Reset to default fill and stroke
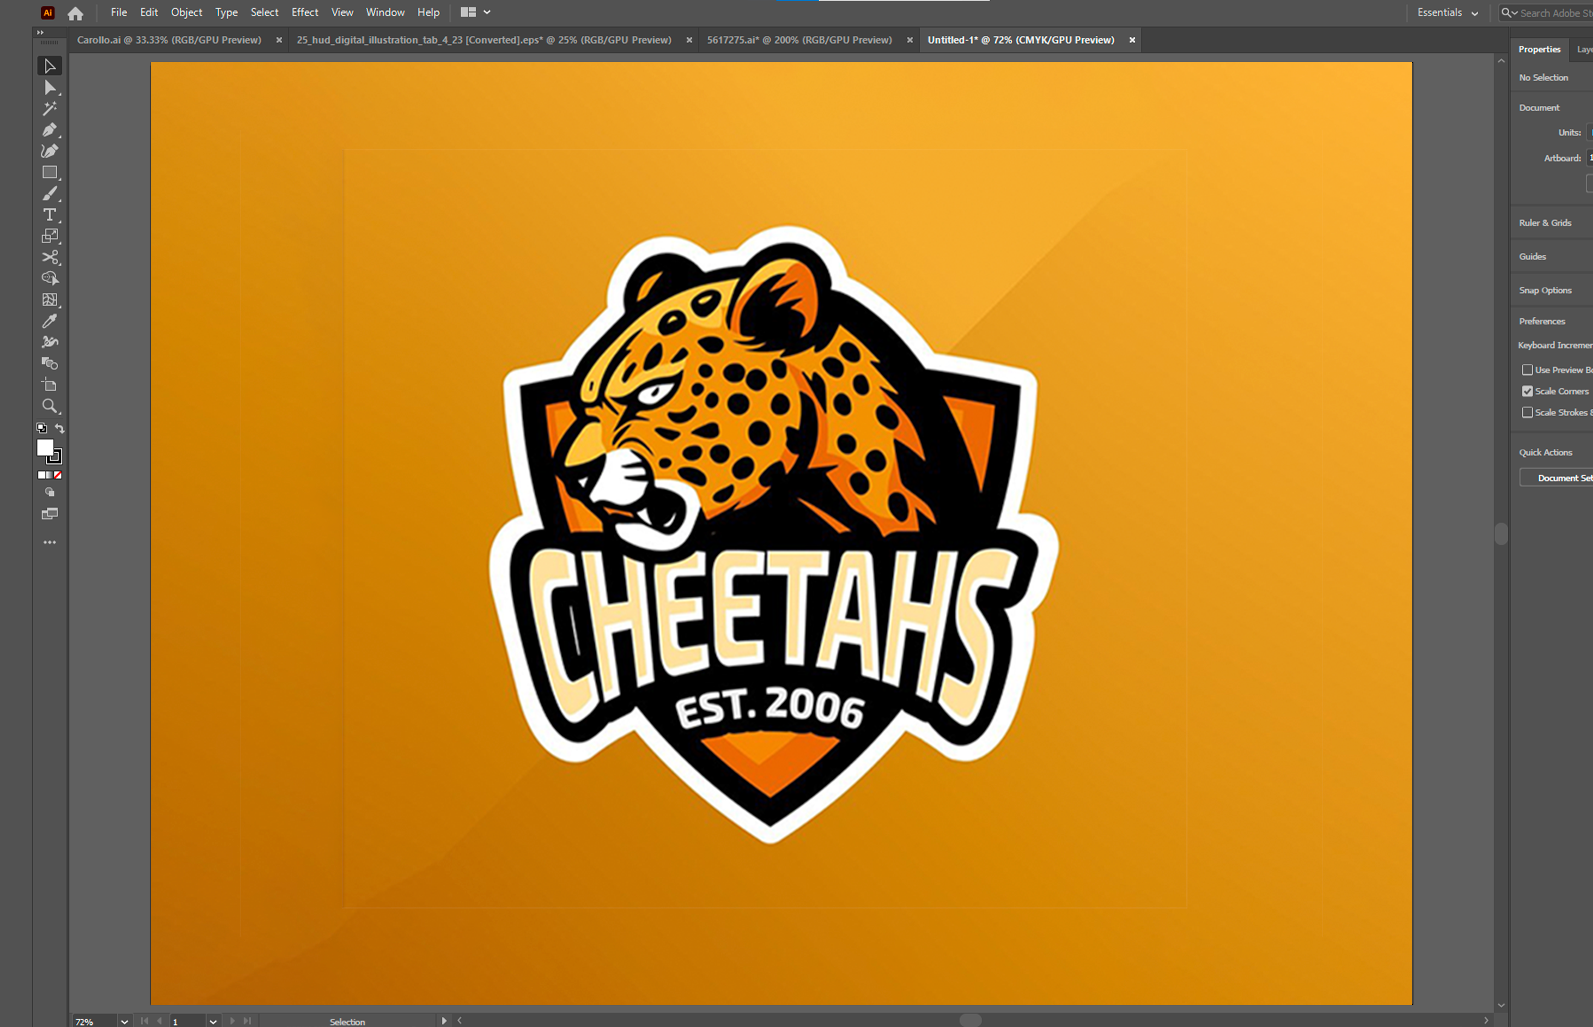Image resolution: width=1593 pixels, height=1027 pixels. point(42,428)
